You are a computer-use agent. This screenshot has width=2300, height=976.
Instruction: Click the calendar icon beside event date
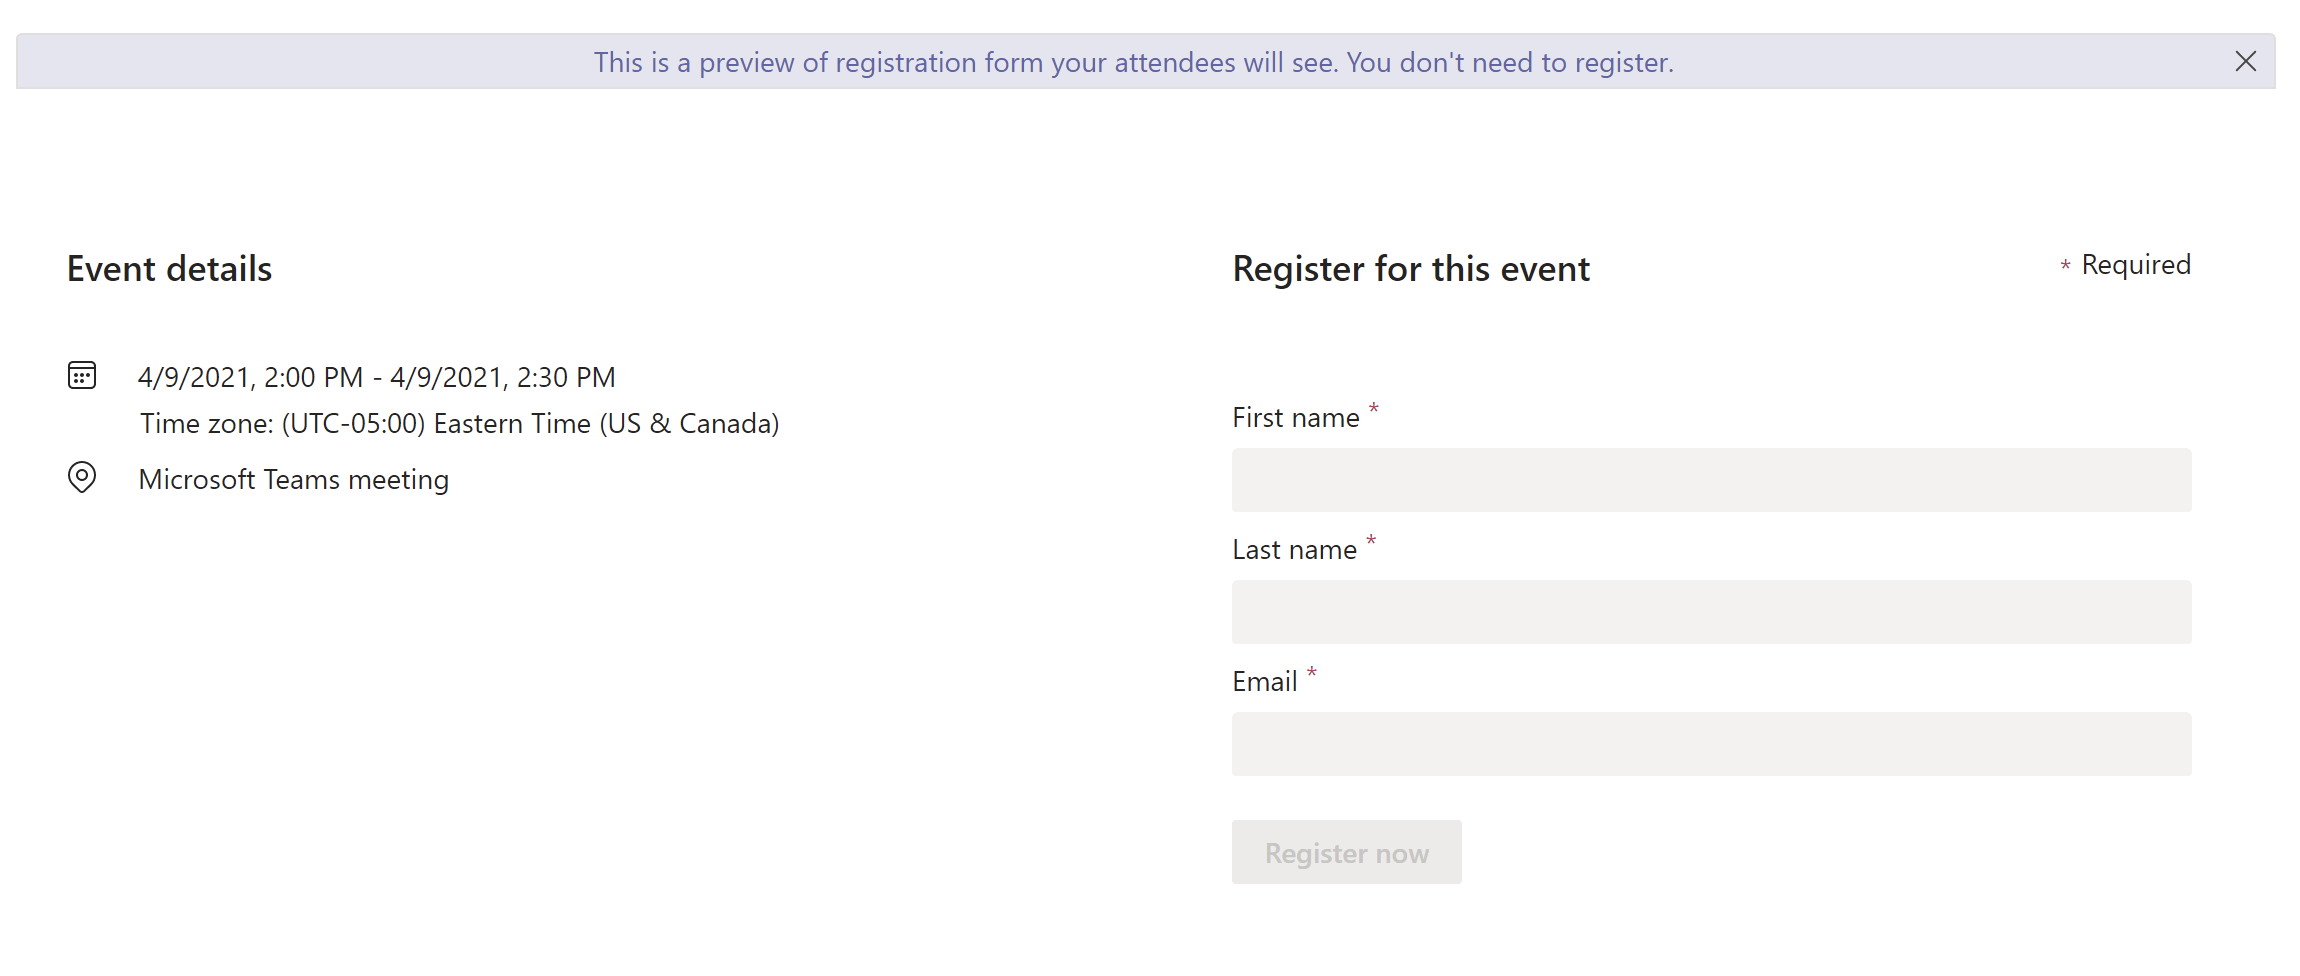coord(82,376)
